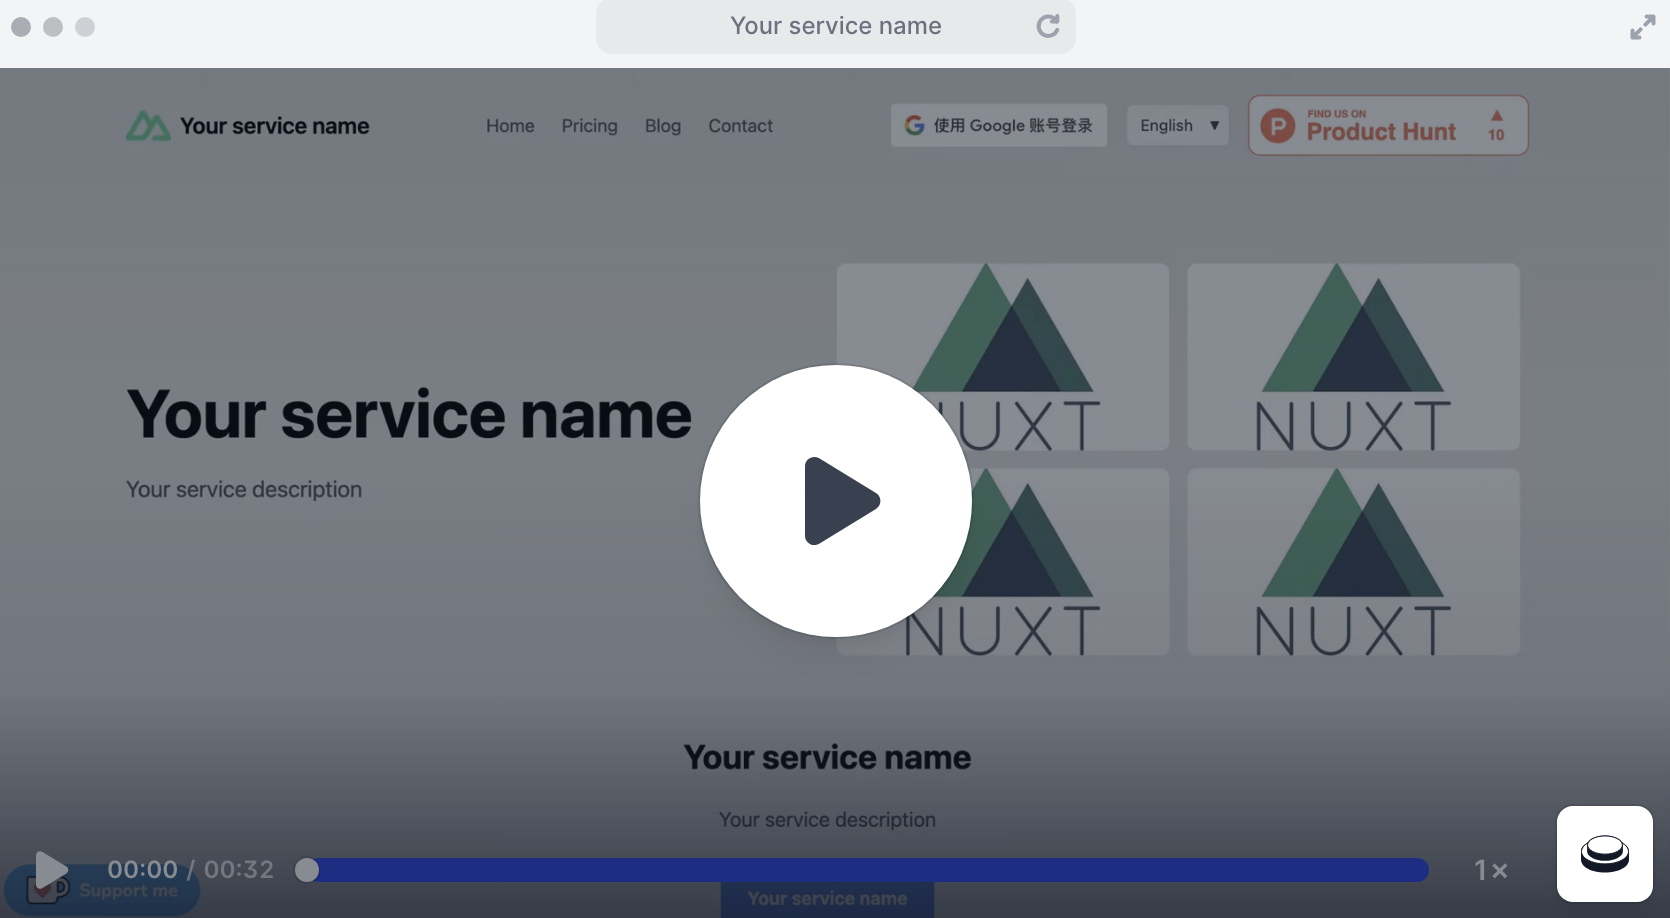Open the English language dropdown
This screenshot has width=1670, height=918.
(x=1178, y=125)
